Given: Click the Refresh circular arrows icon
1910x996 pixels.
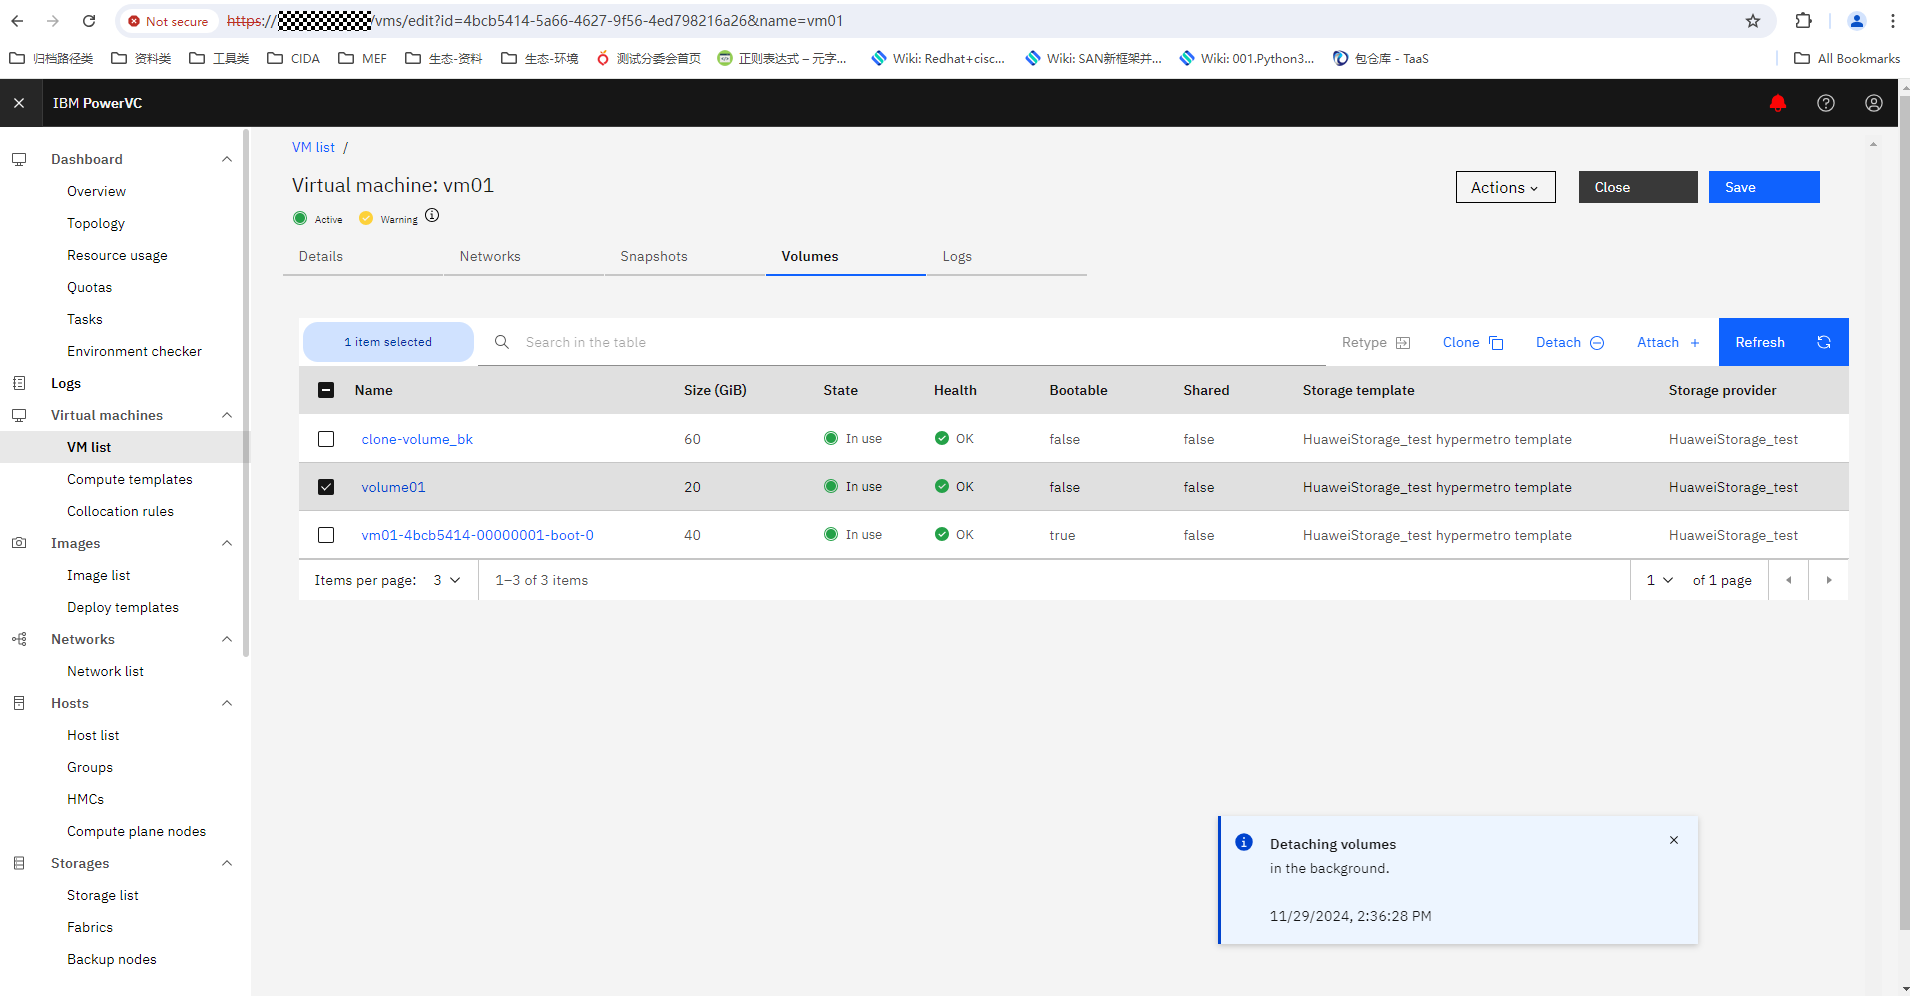Looking at the screenshot, I should [x=1824, y=342].
